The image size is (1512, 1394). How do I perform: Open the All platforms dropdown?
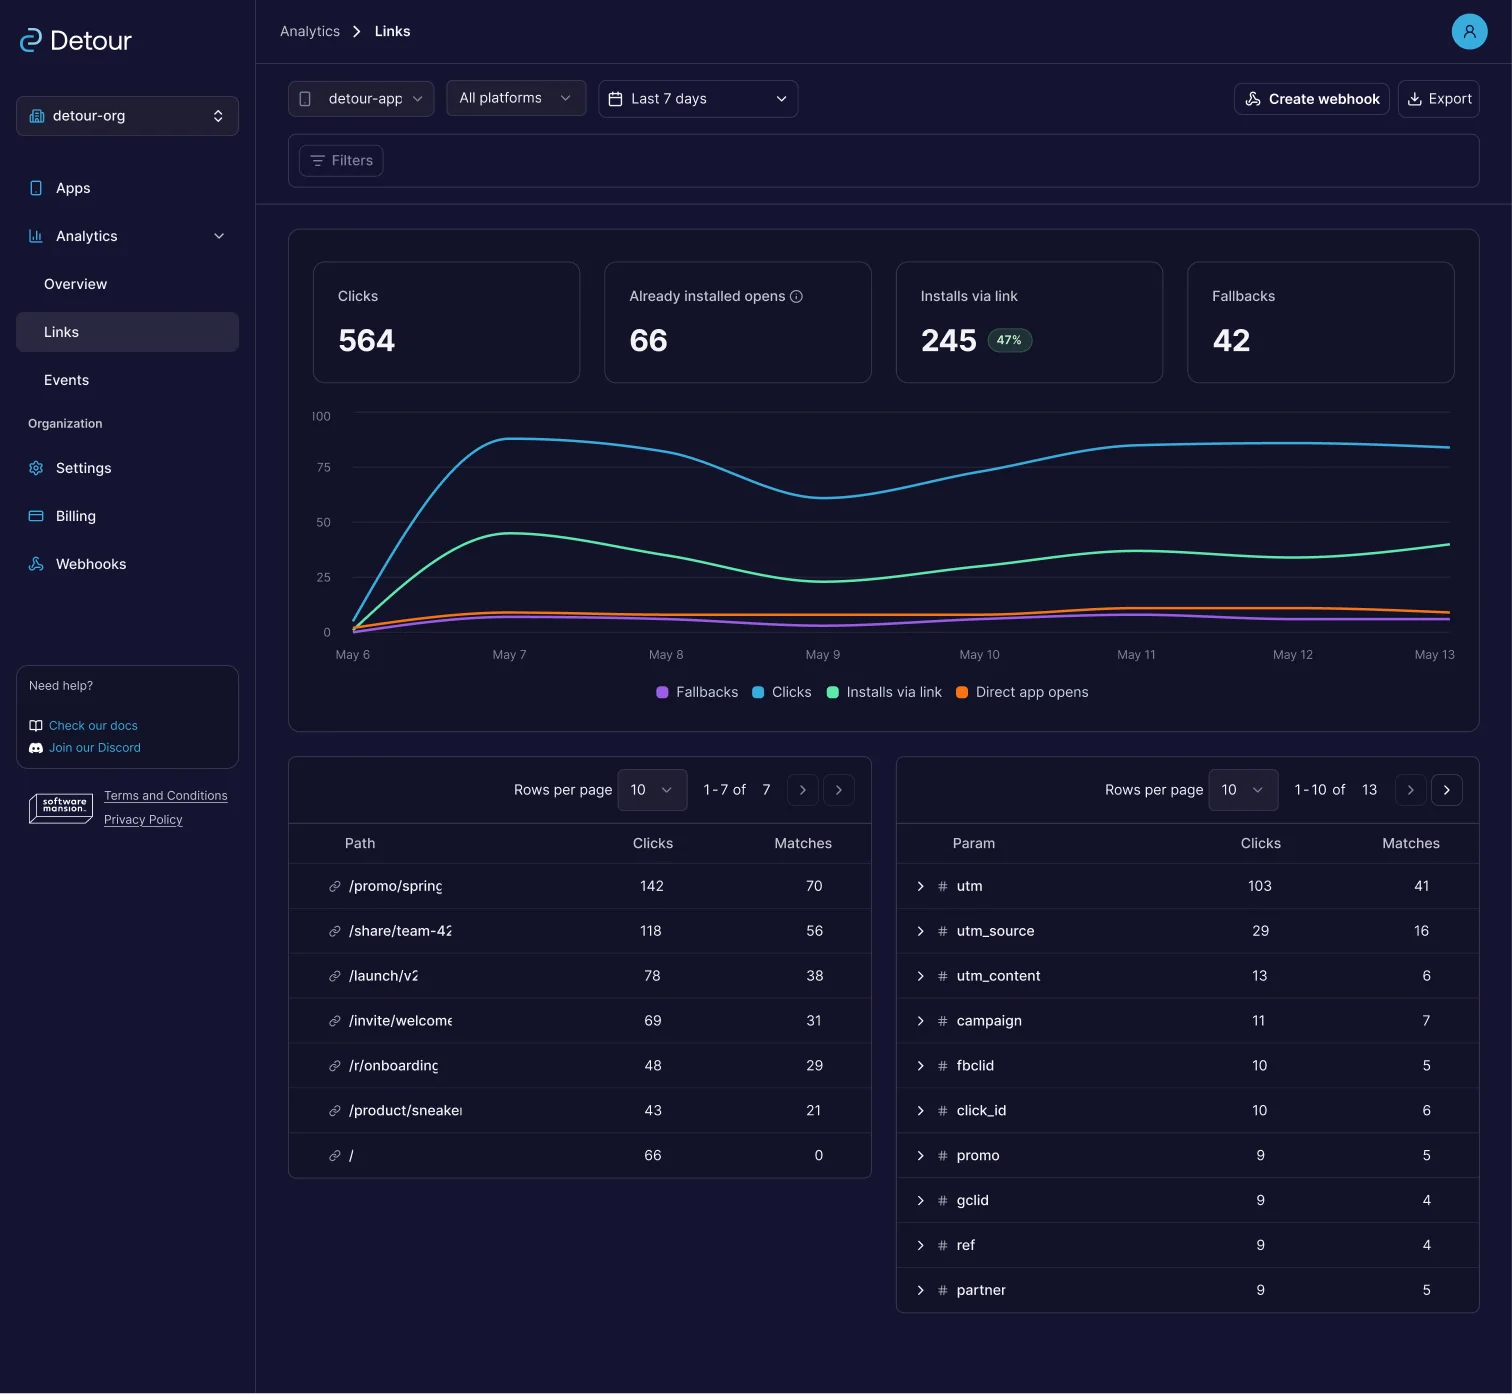pyautogui.click(x=516, y=98)
